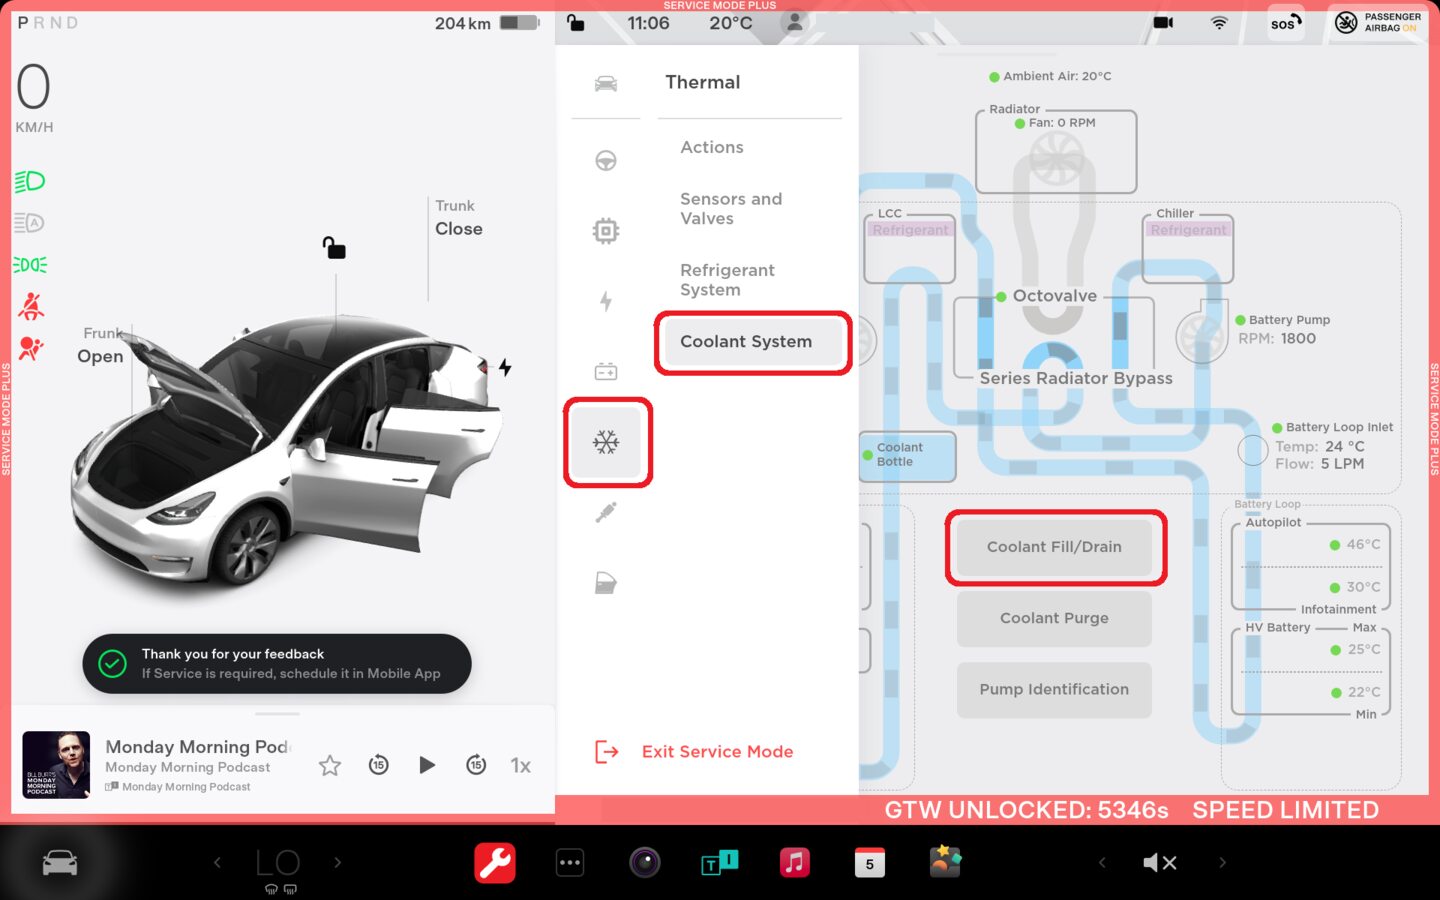Open the processor chip sidebar icon
The width and height of the screenshot is (1440, 900).
tap(606, 231)
